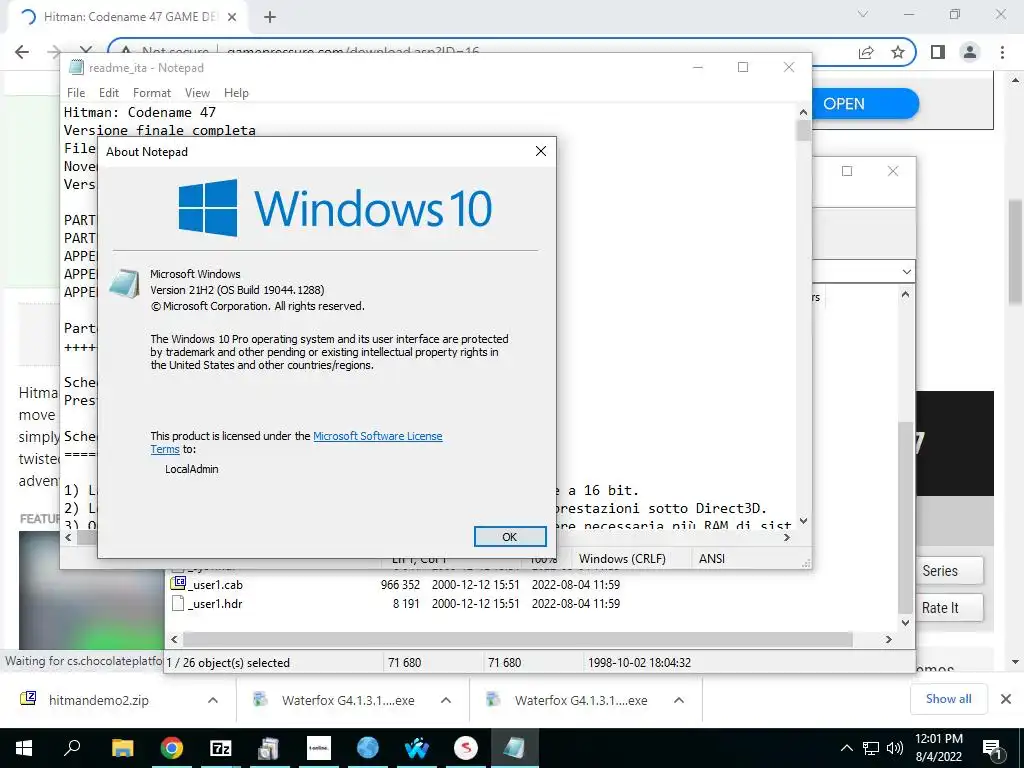Open Notepad's View menu

tap(197, 93)
